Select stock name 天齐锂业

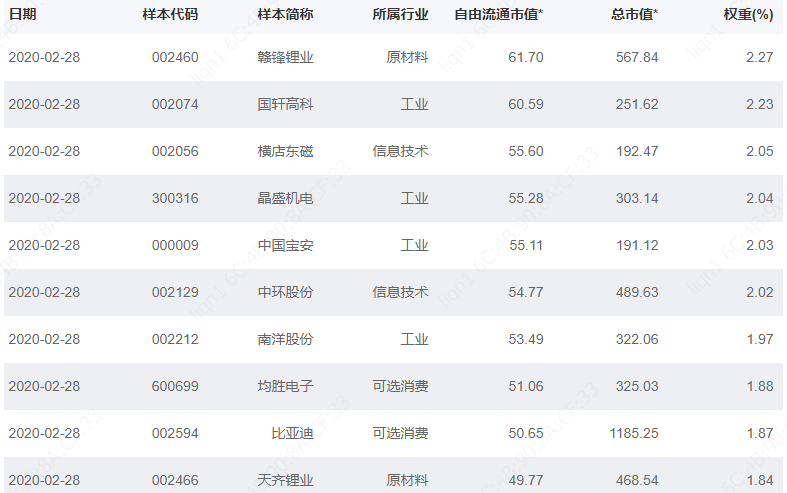[x=285, y=480]
